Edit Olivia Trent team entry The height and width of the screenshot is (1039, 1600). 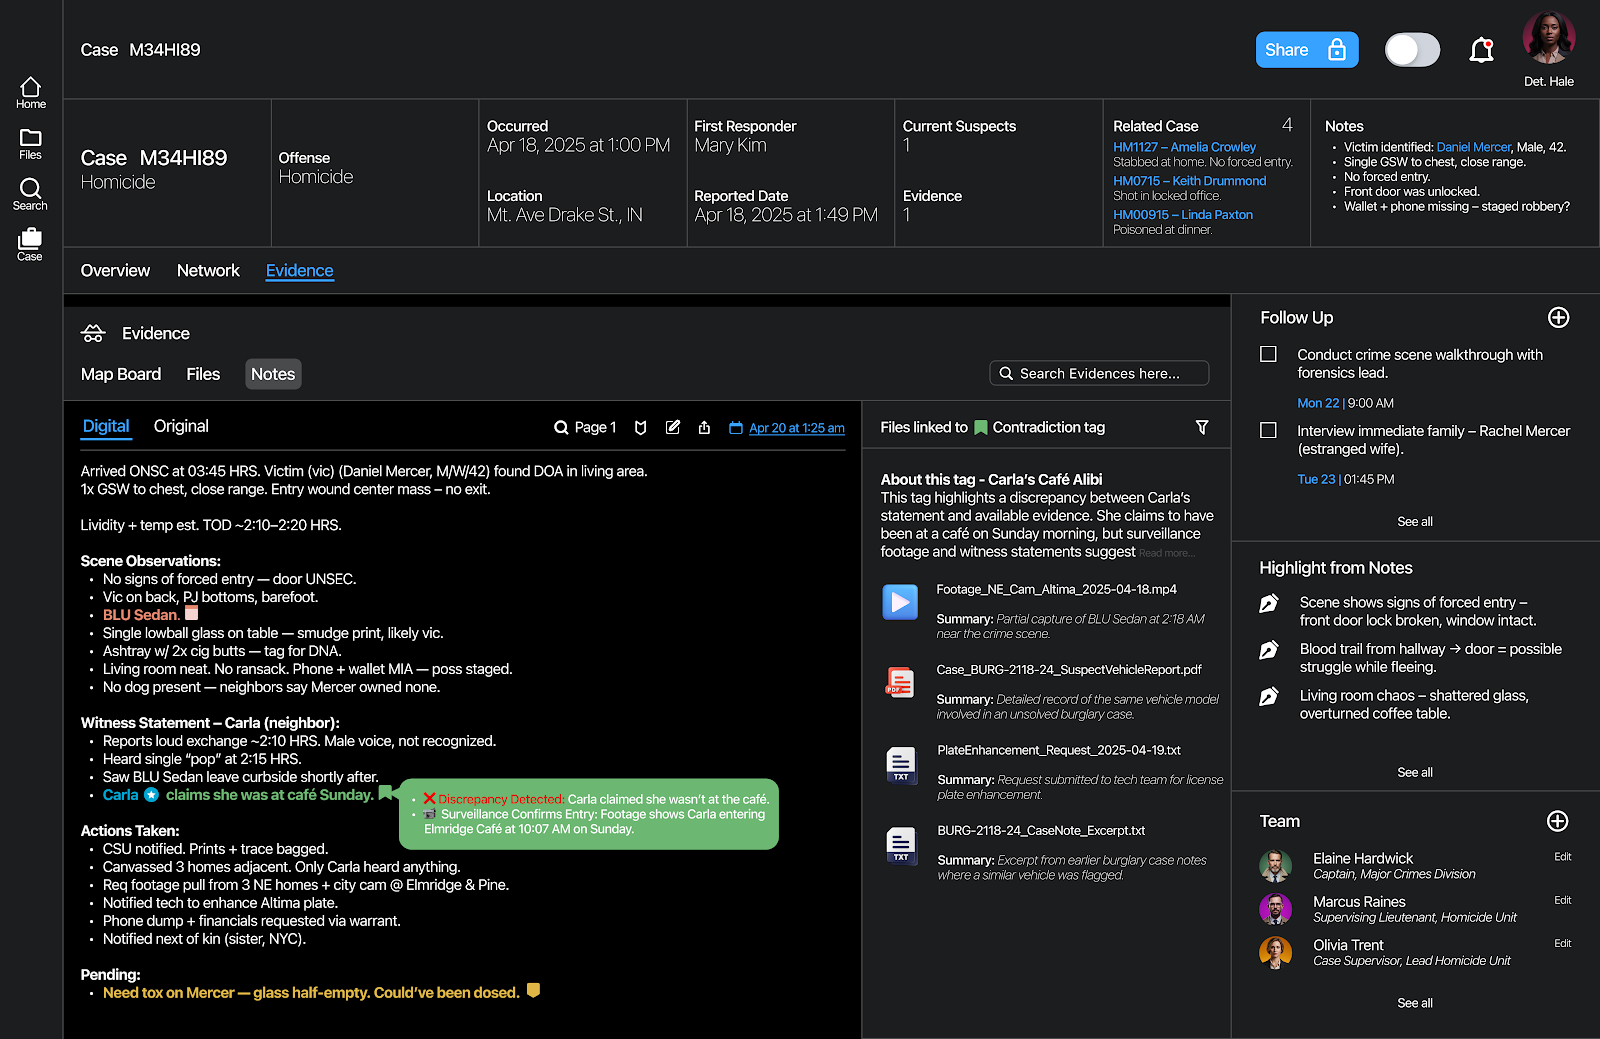(1562, 944)
